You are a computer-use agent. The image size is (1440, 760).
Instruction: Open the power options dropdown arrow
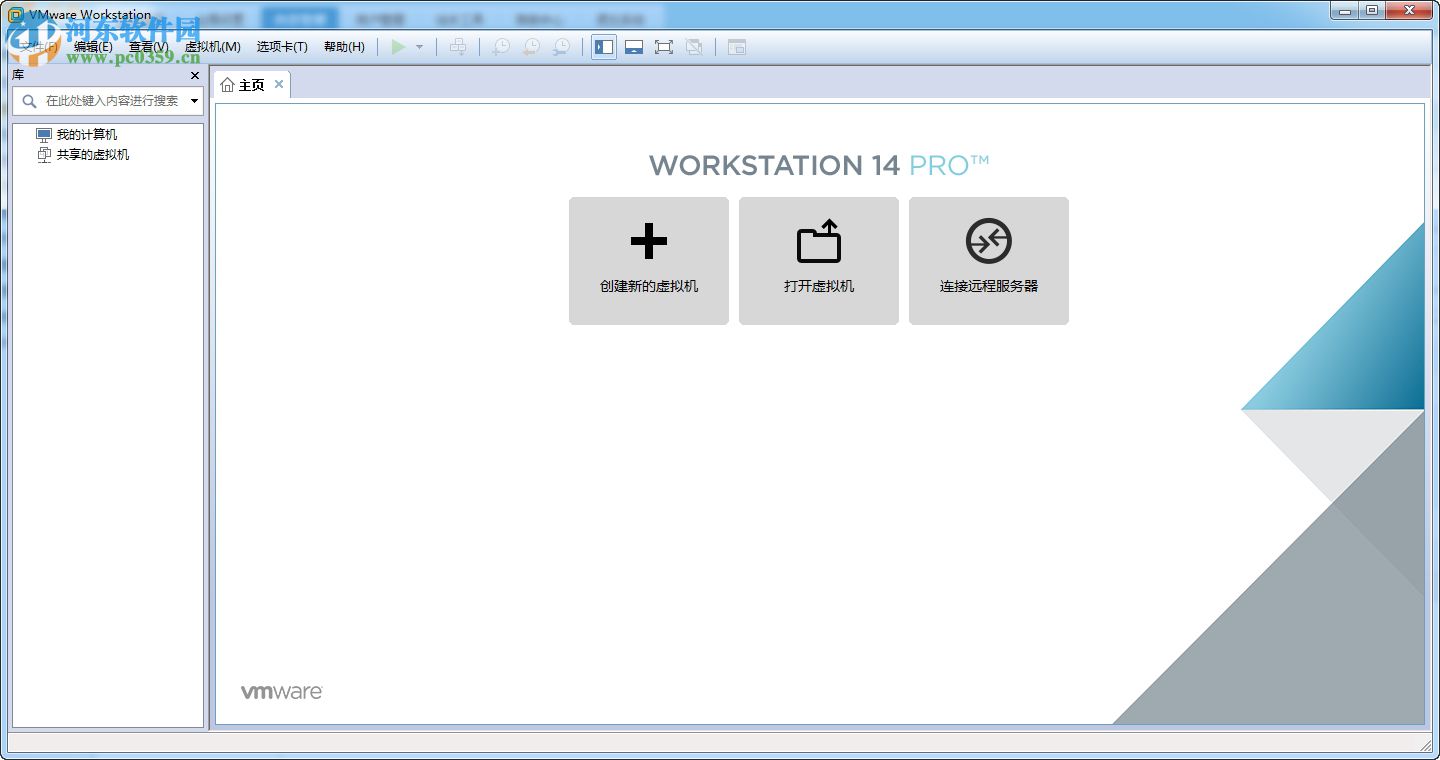[x=418, y=46]
